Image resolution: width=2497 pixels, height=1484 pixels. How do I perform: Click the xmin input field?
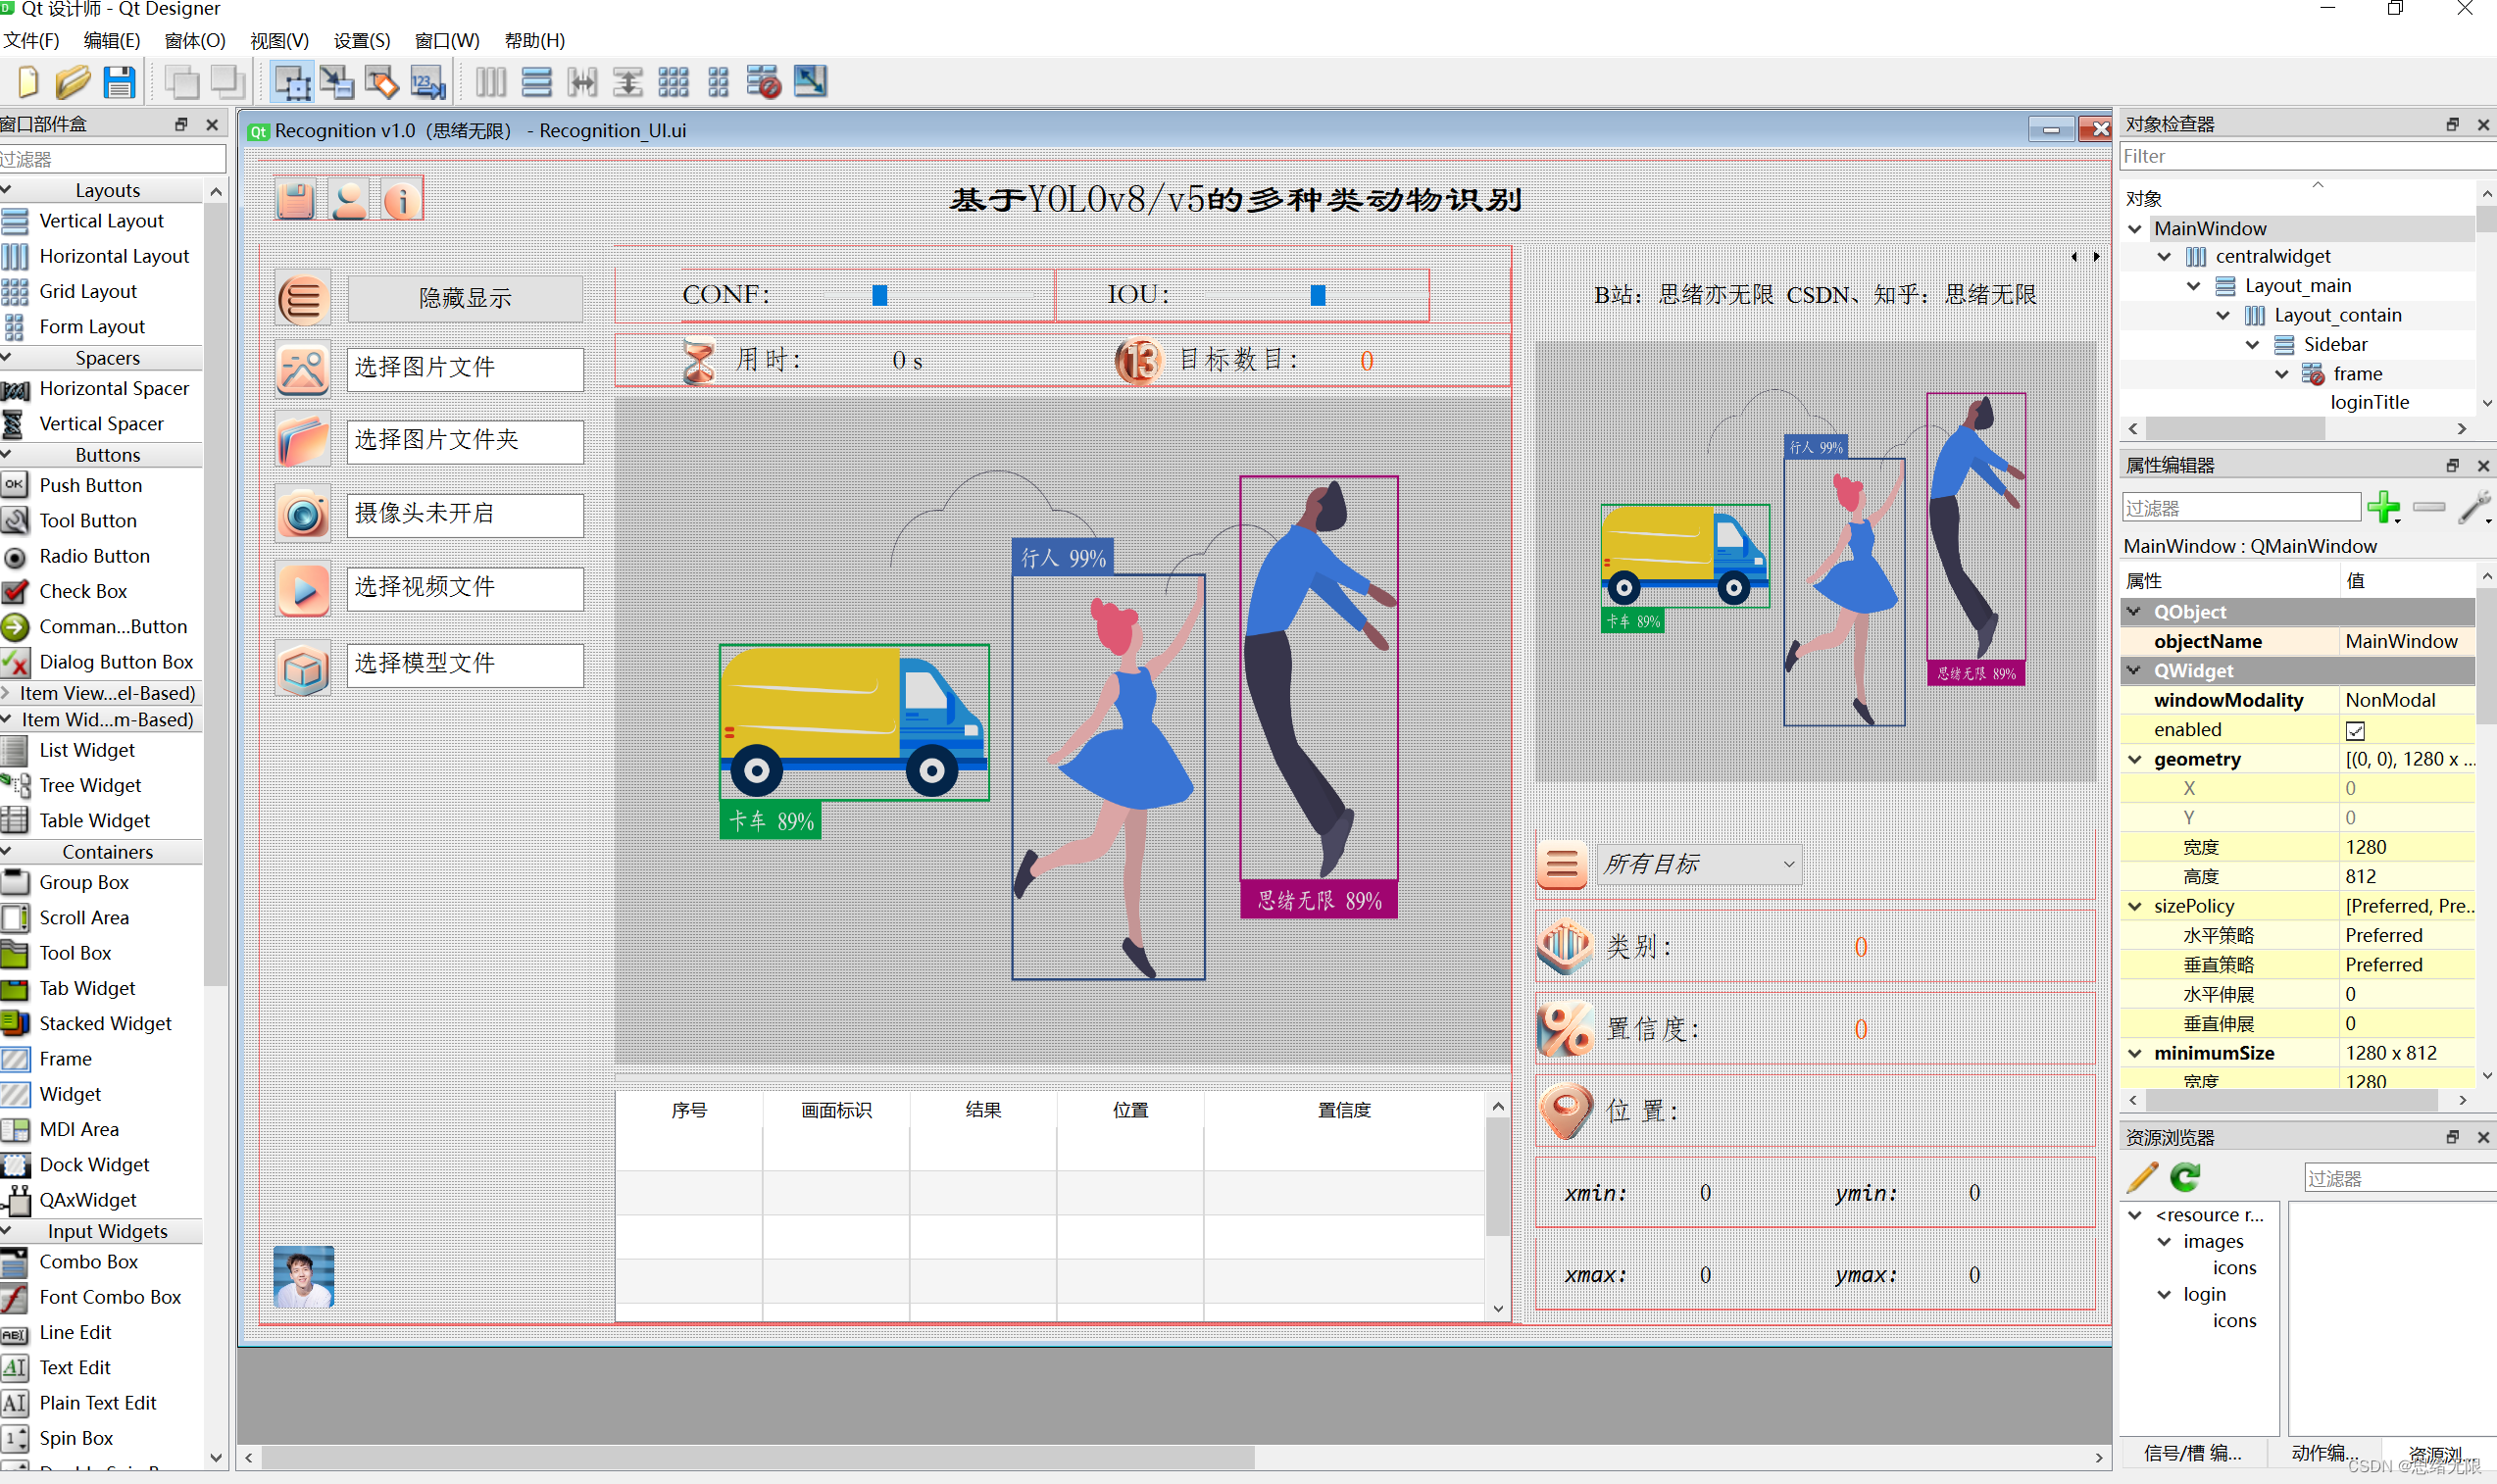1702,1191
